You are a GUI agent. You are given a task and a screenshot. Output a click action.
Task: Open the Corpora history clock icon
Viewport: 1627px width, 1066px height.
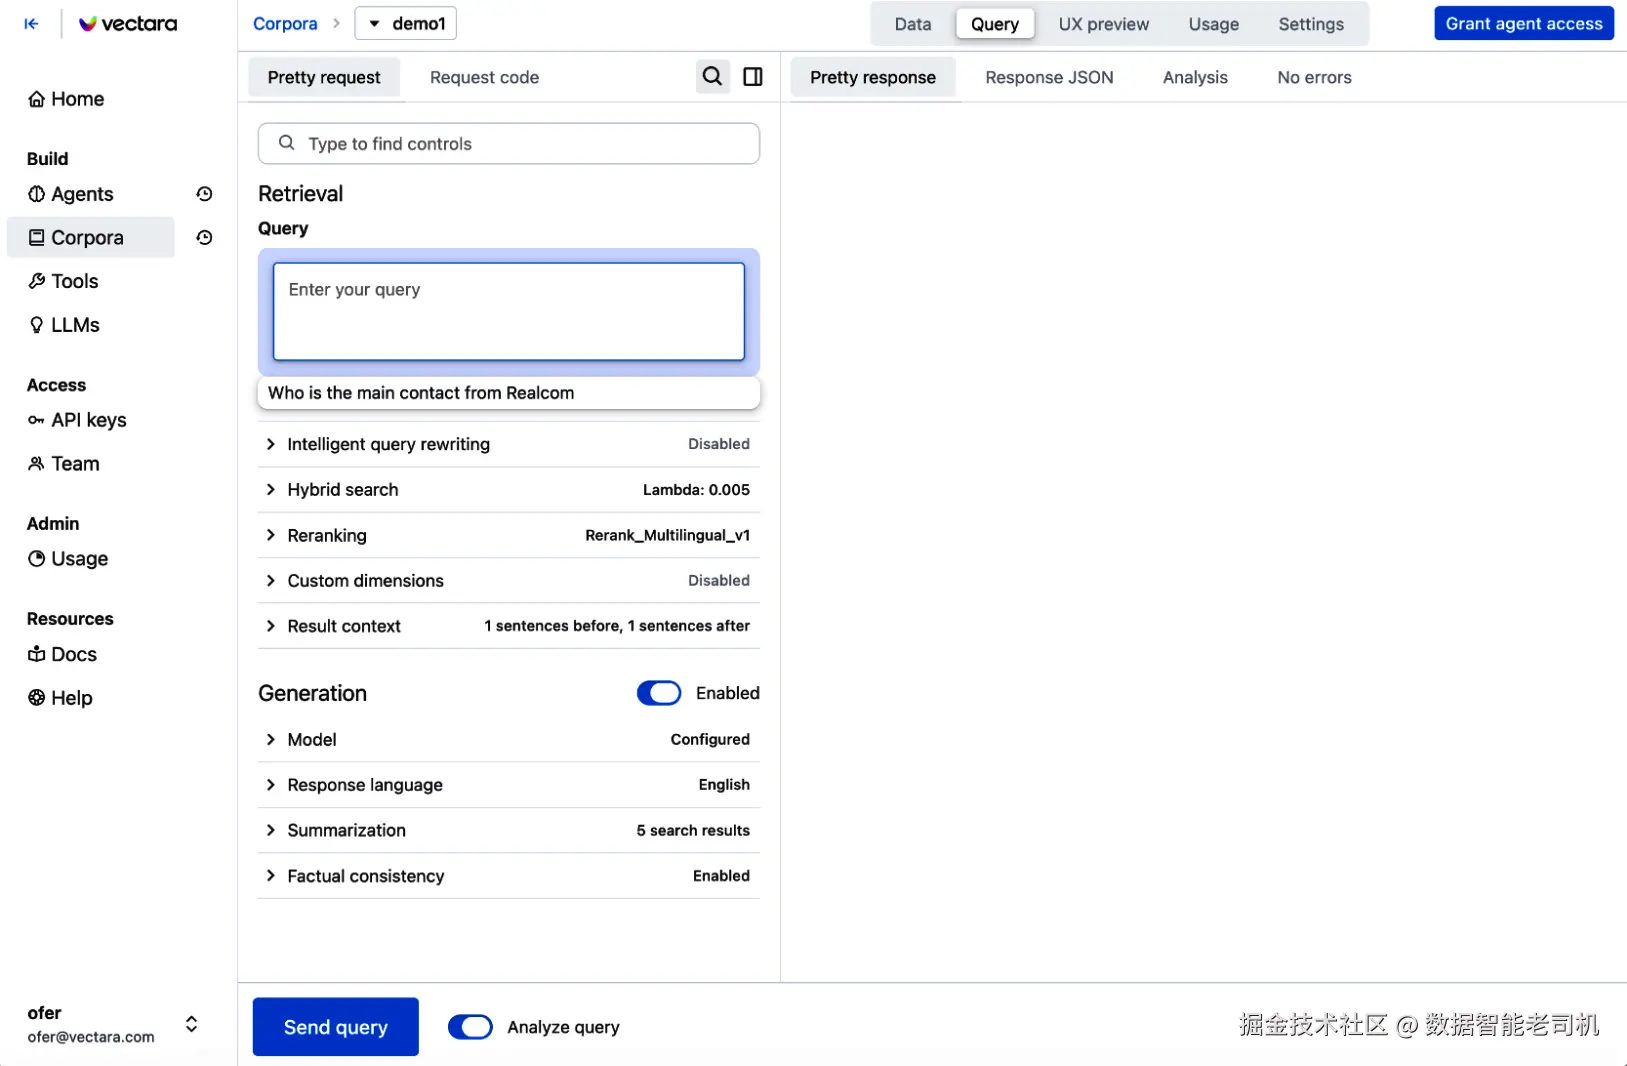[x=204, y=237]
